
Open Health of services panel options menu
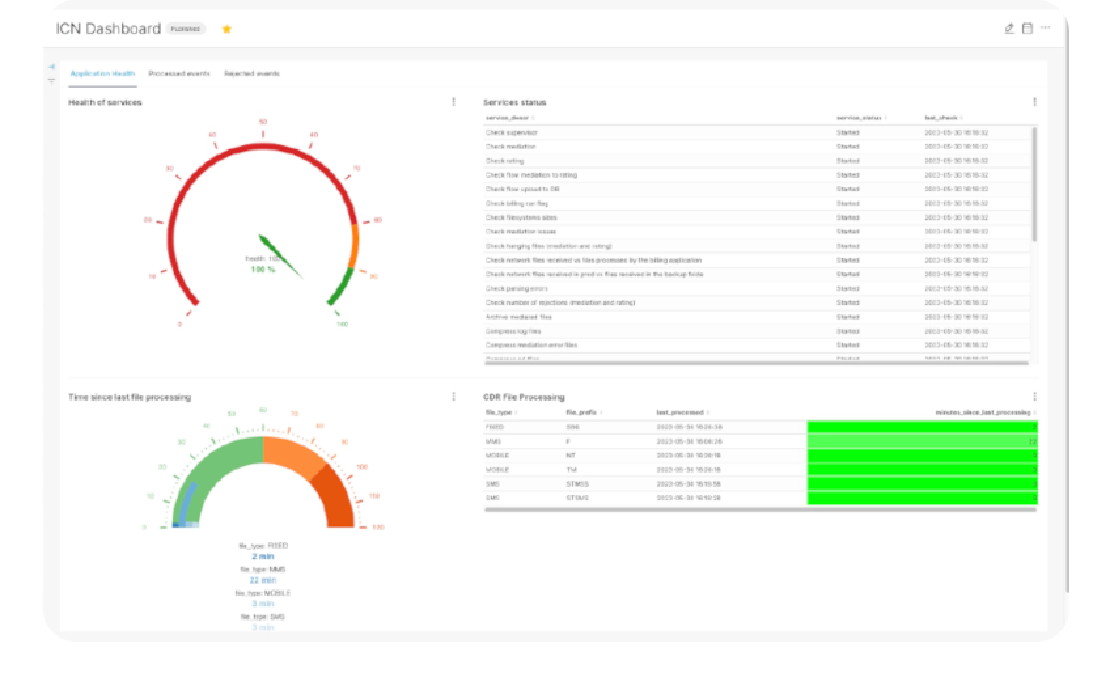(454, 102)
